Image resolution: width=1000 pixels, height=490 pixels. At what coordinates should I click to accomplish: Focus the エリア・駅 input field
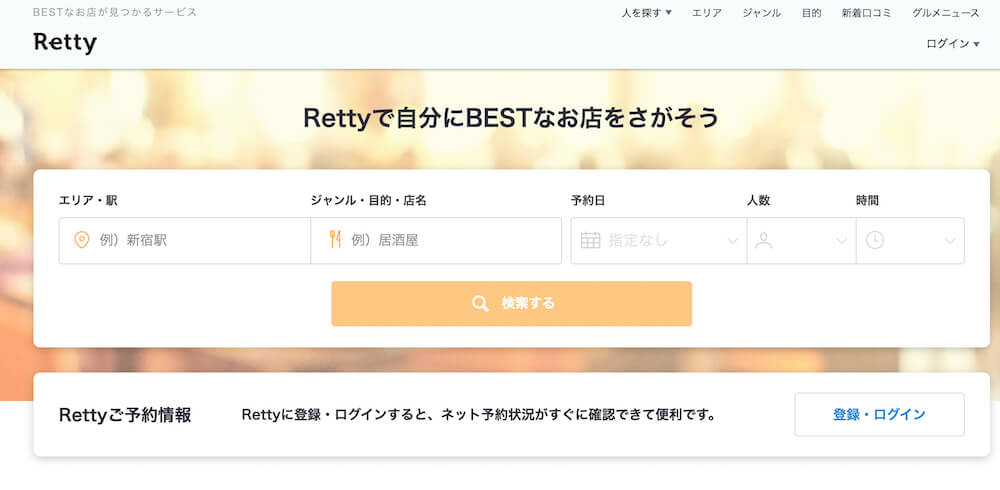tap(185, 241)
